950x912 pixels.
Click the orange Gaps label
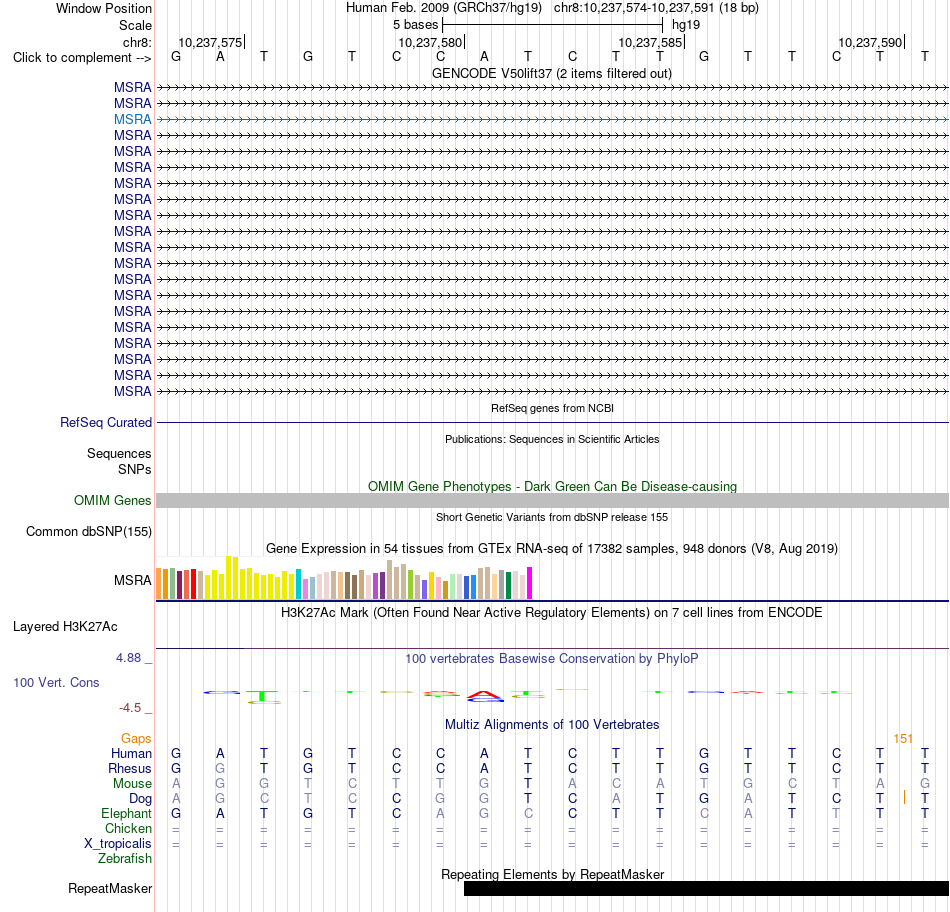[136, 738]
